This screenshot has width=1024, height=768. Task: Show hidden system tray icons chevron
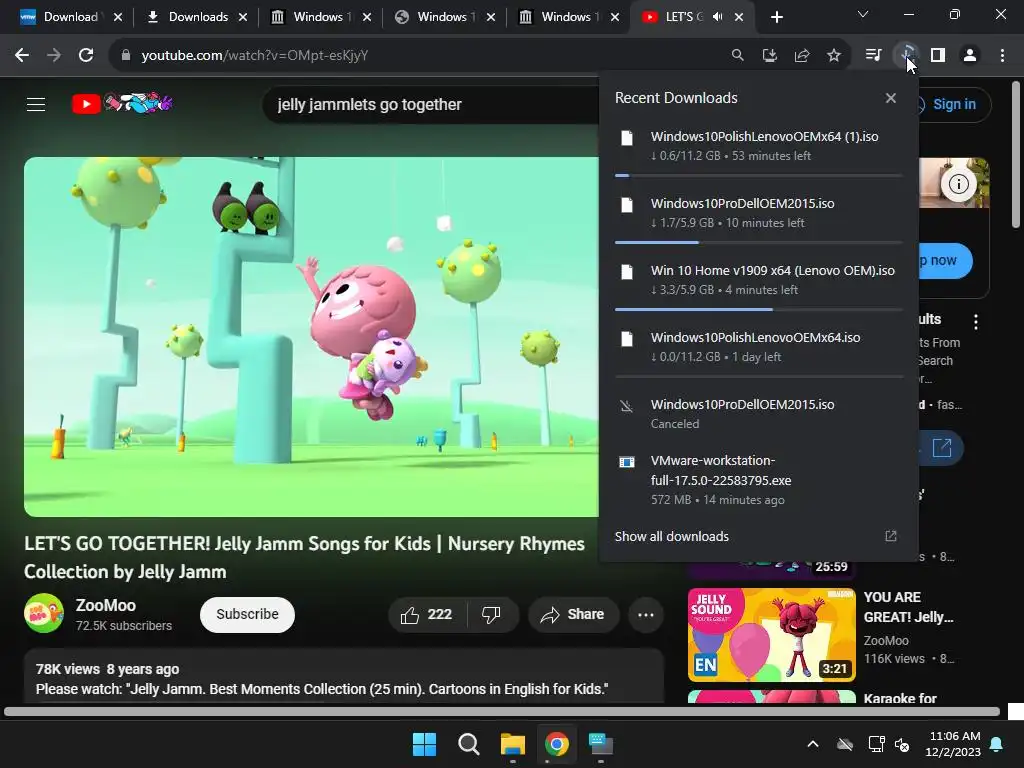click(812, 744)
